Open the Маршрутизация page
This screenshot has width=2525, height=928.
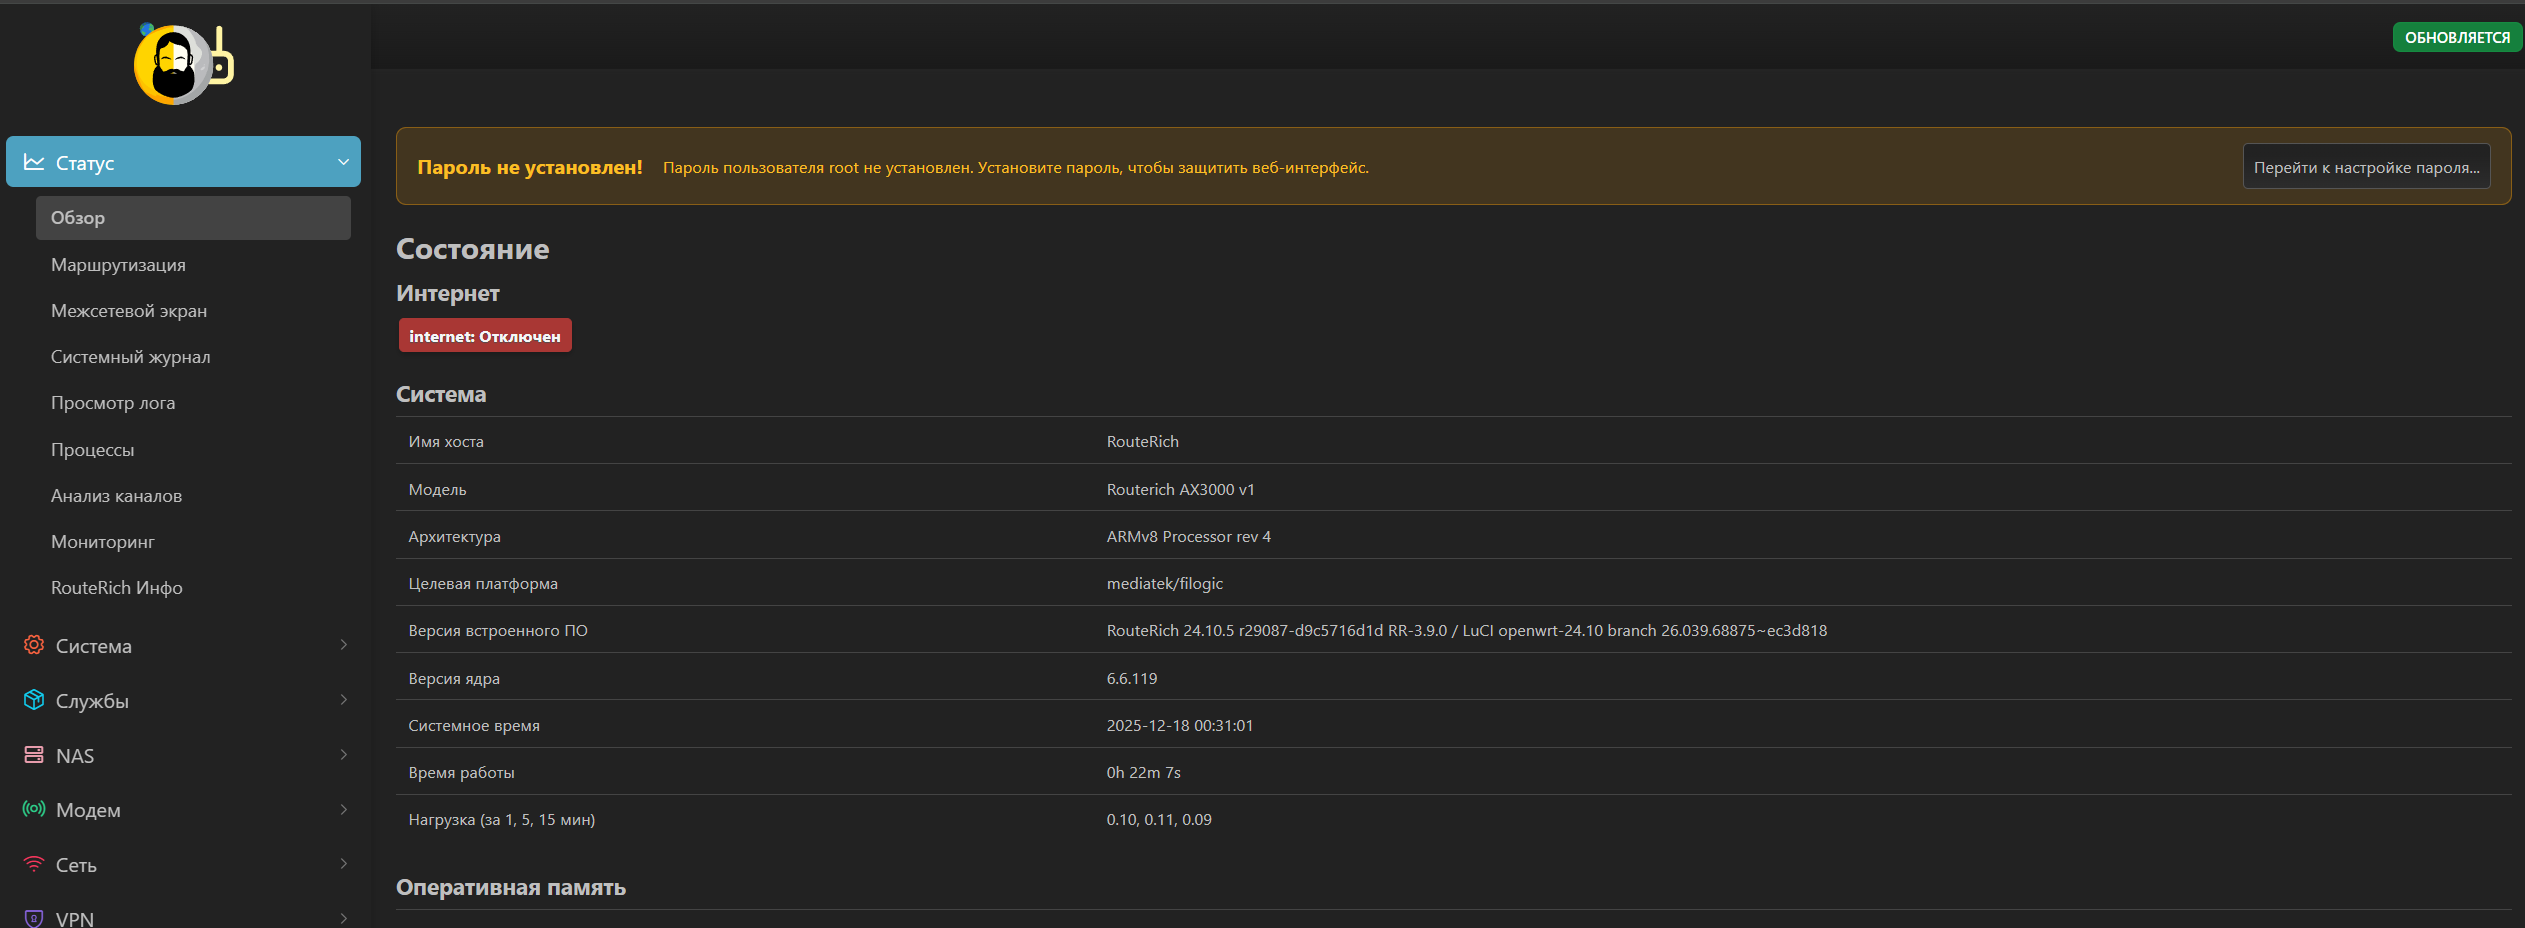coord(118,265)
